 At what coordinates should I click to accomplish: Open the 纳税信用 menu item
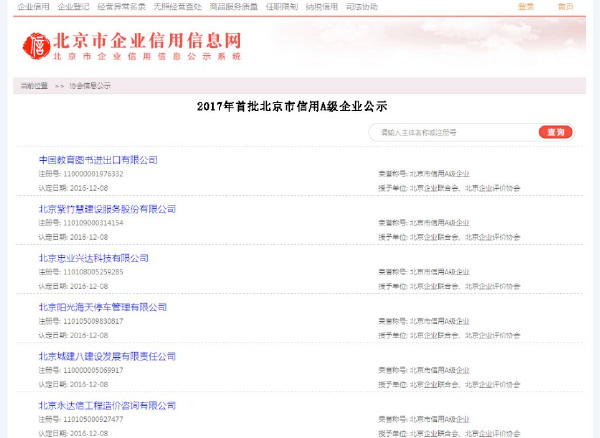(321, 7)
